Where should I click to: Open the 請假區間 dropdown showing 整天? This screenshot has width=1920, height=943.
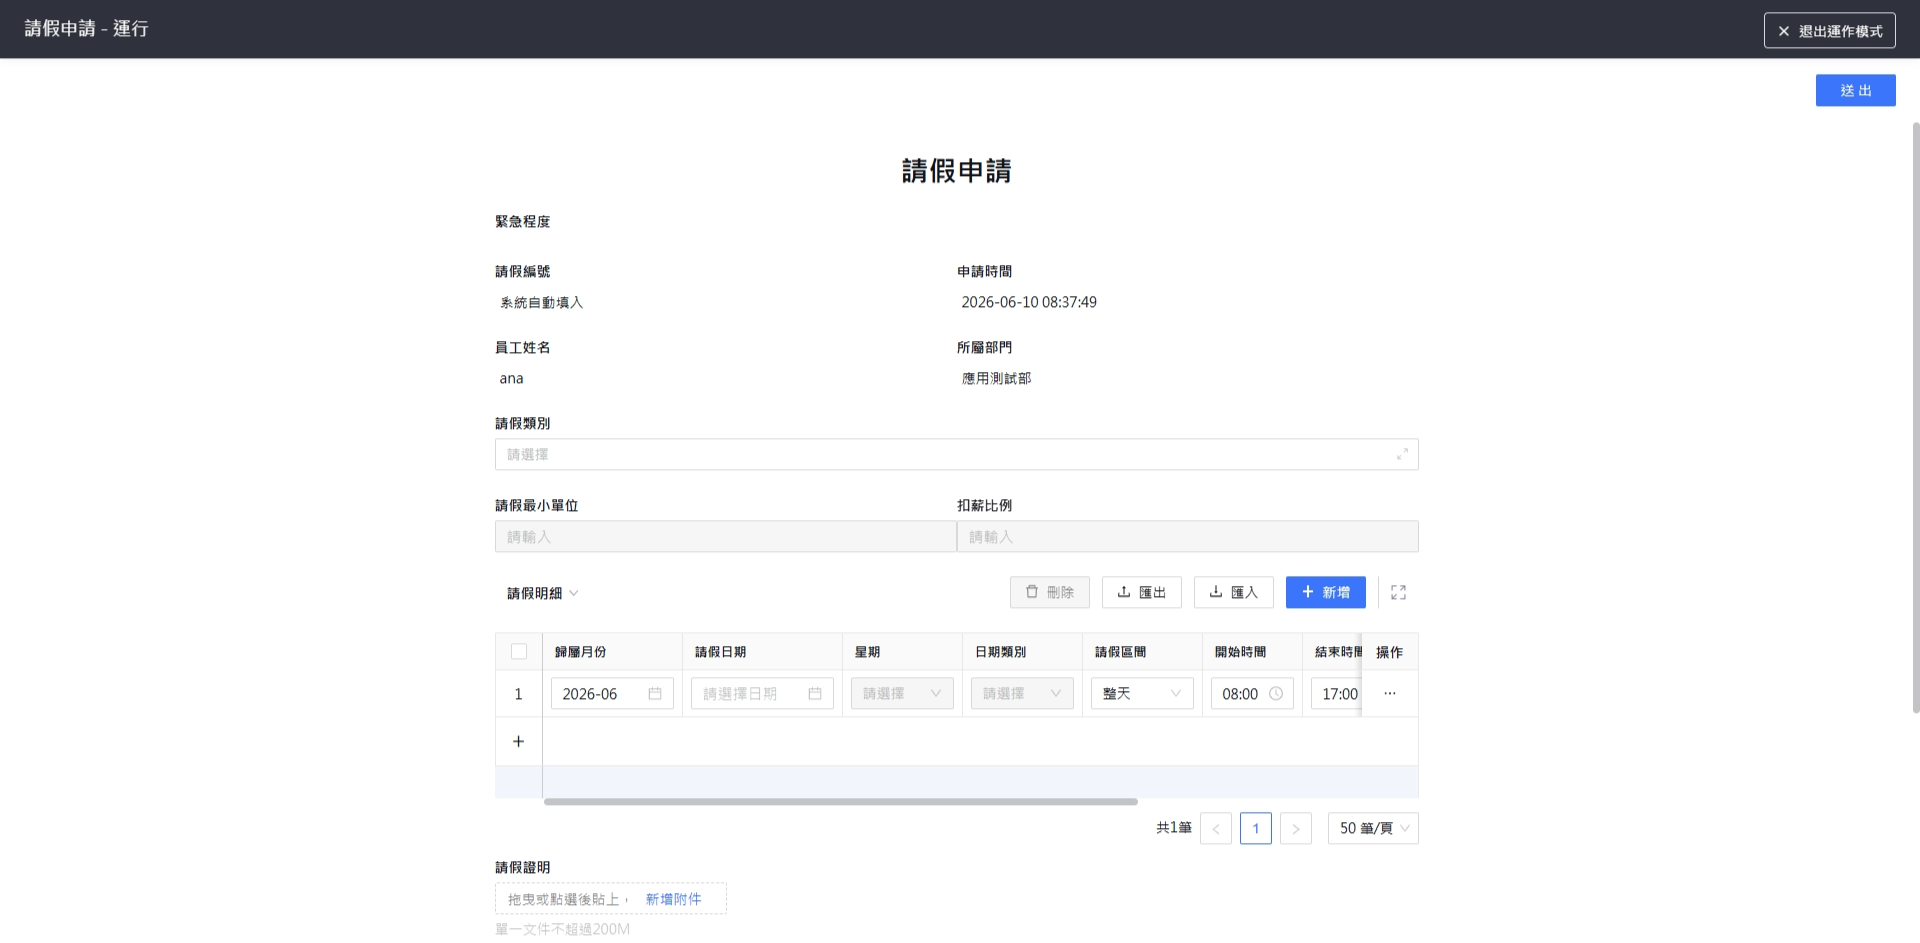pos(1142,694)
